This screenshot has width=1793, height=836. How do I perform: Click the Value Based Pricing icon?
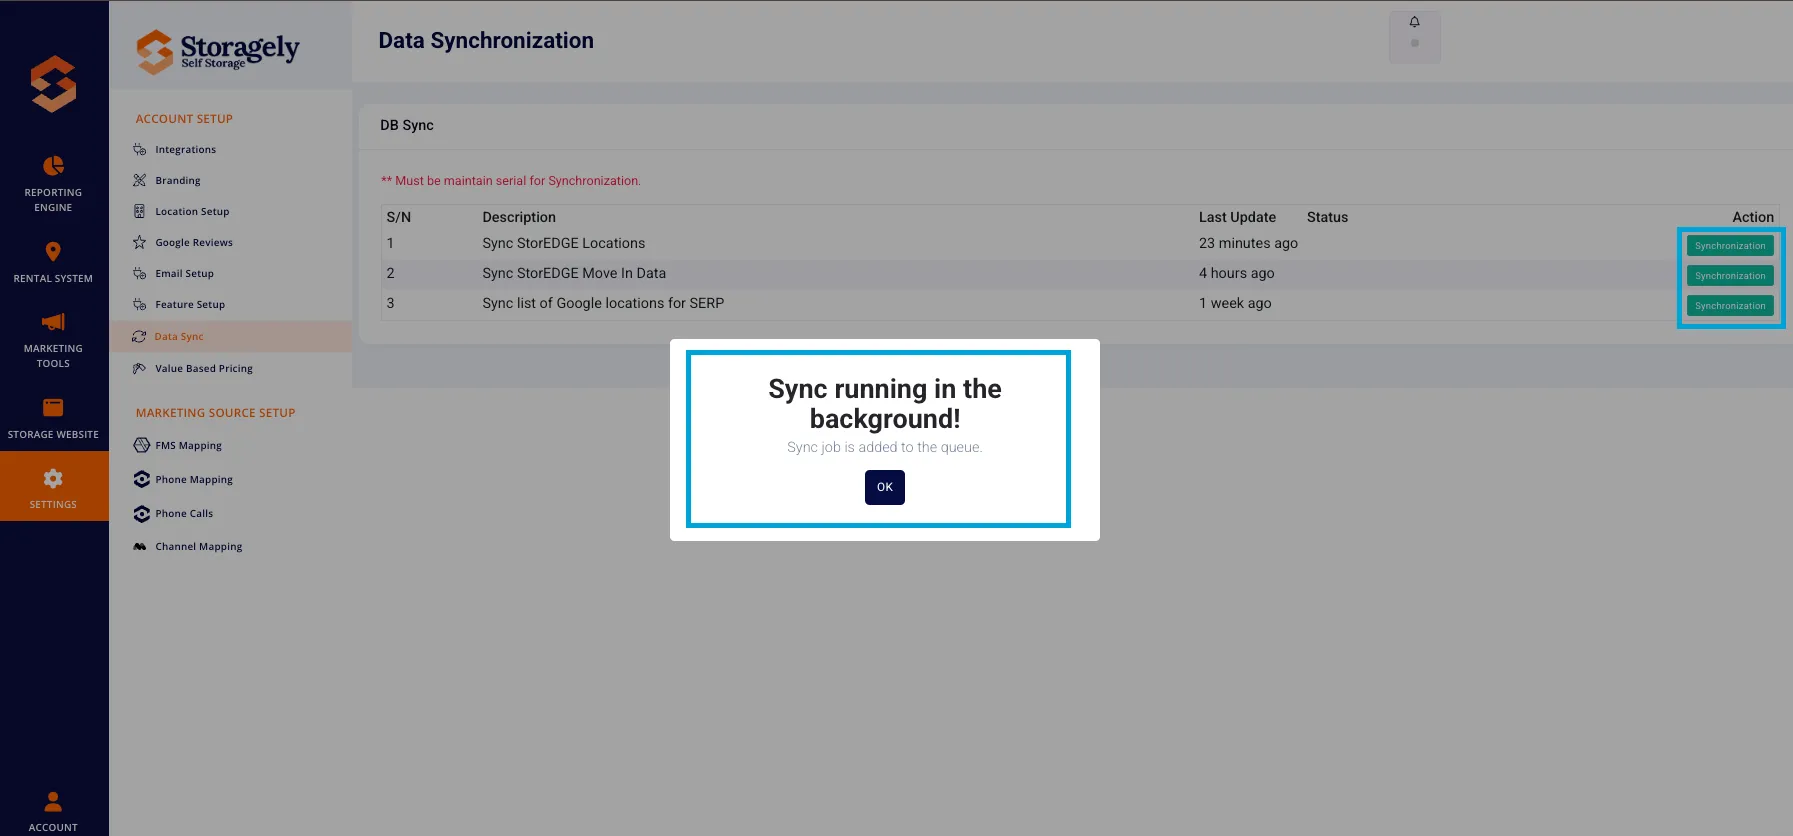140,369
